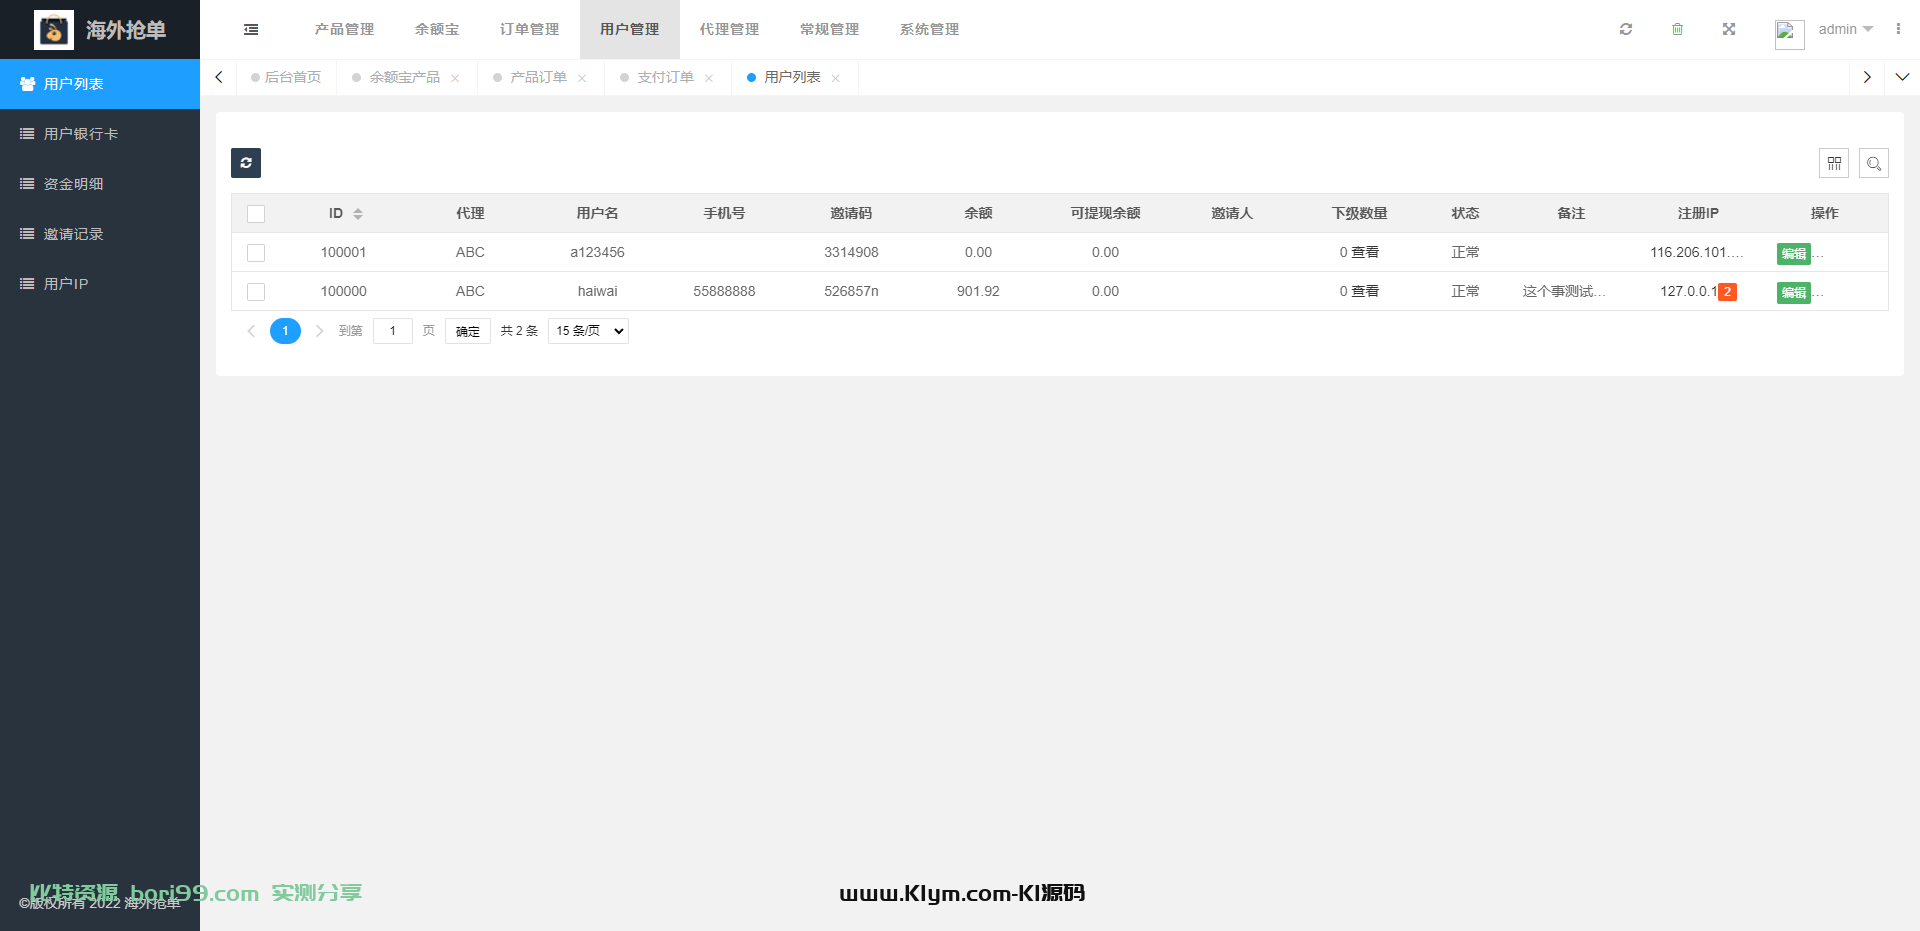The width and height of the screenshot is (1920, 931).
Task: Click the refresh icon in the top header
Action: pos(1626,29)
